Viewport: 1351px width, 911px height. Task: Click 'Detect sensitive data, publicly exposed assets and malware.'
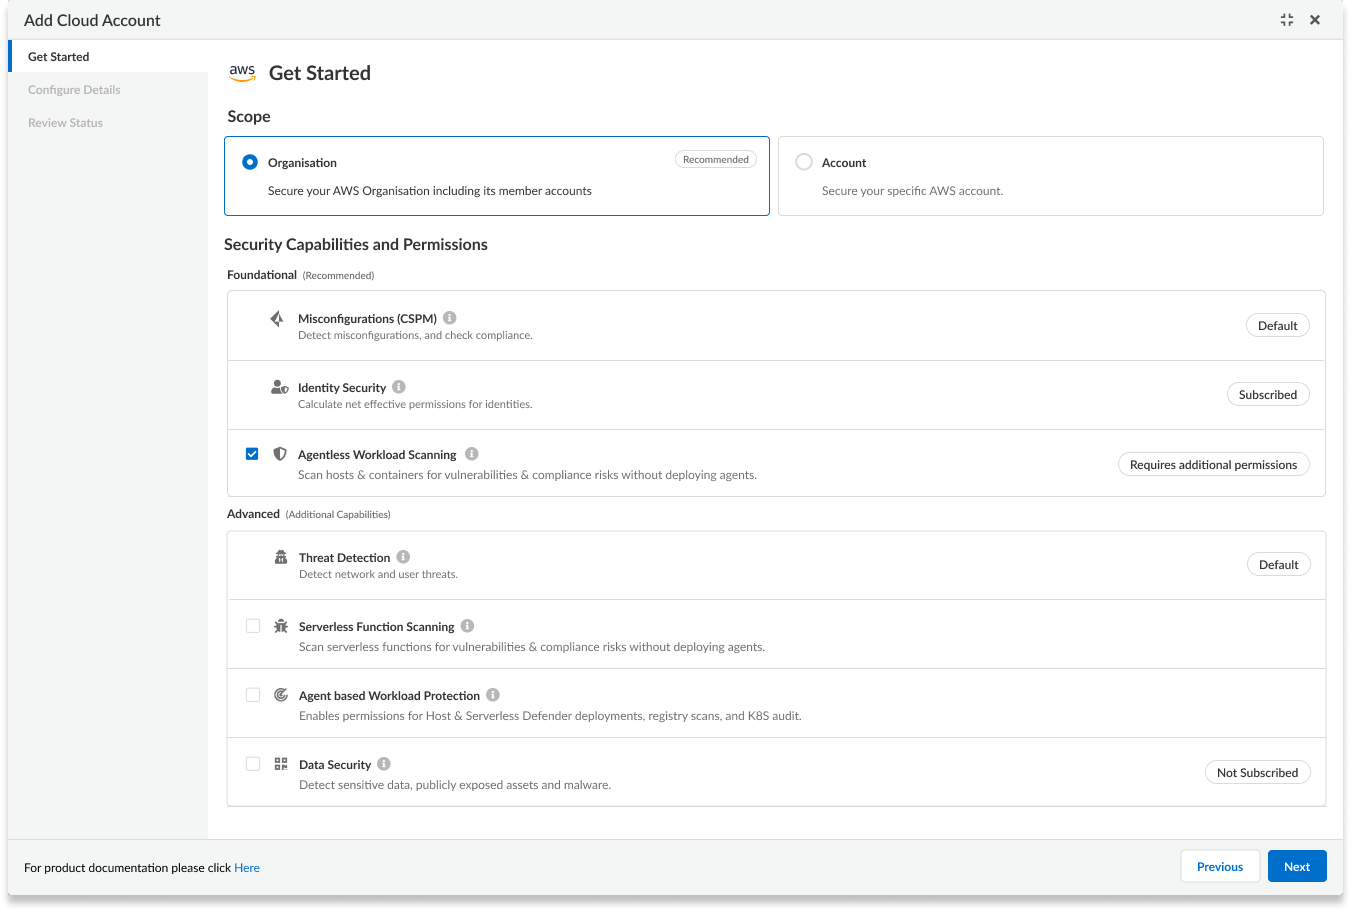pyautogui.click(x=455, y=785)
